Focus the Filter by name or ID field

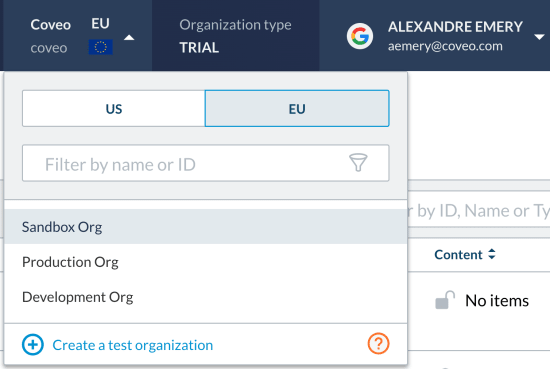pyautogui.click(x=206, y=163)
